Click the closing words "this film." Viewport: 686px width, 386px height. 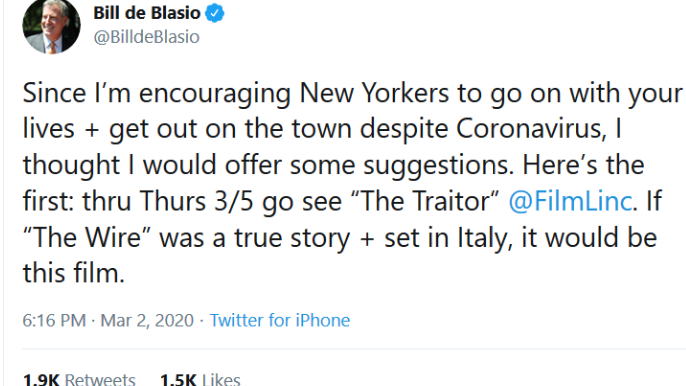[74, 274]
